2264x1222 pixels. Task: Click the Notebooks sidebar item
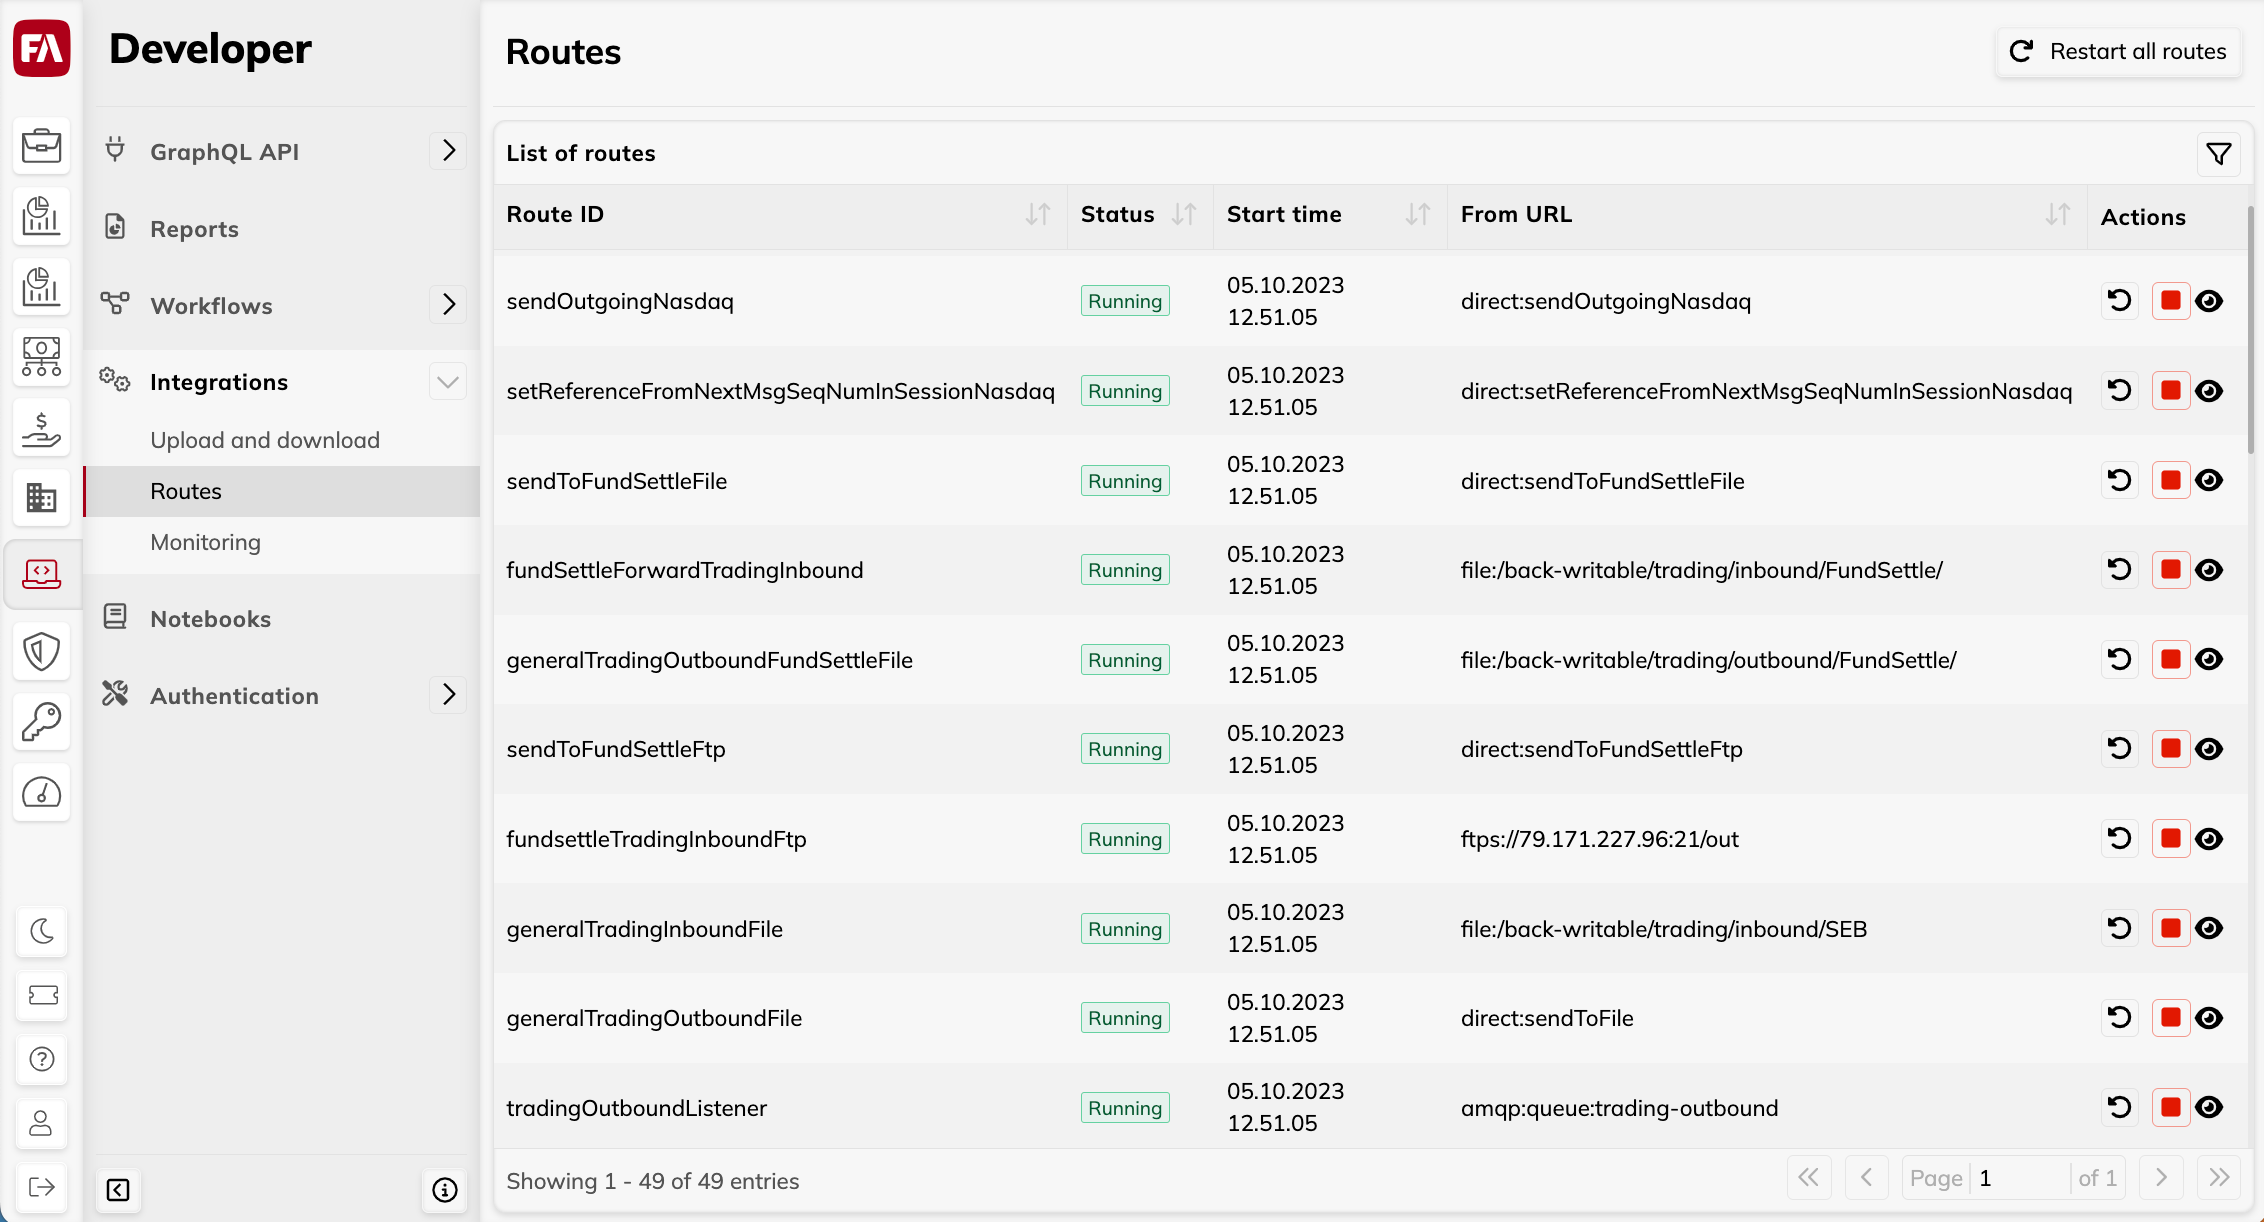click(x=211, y=619)
